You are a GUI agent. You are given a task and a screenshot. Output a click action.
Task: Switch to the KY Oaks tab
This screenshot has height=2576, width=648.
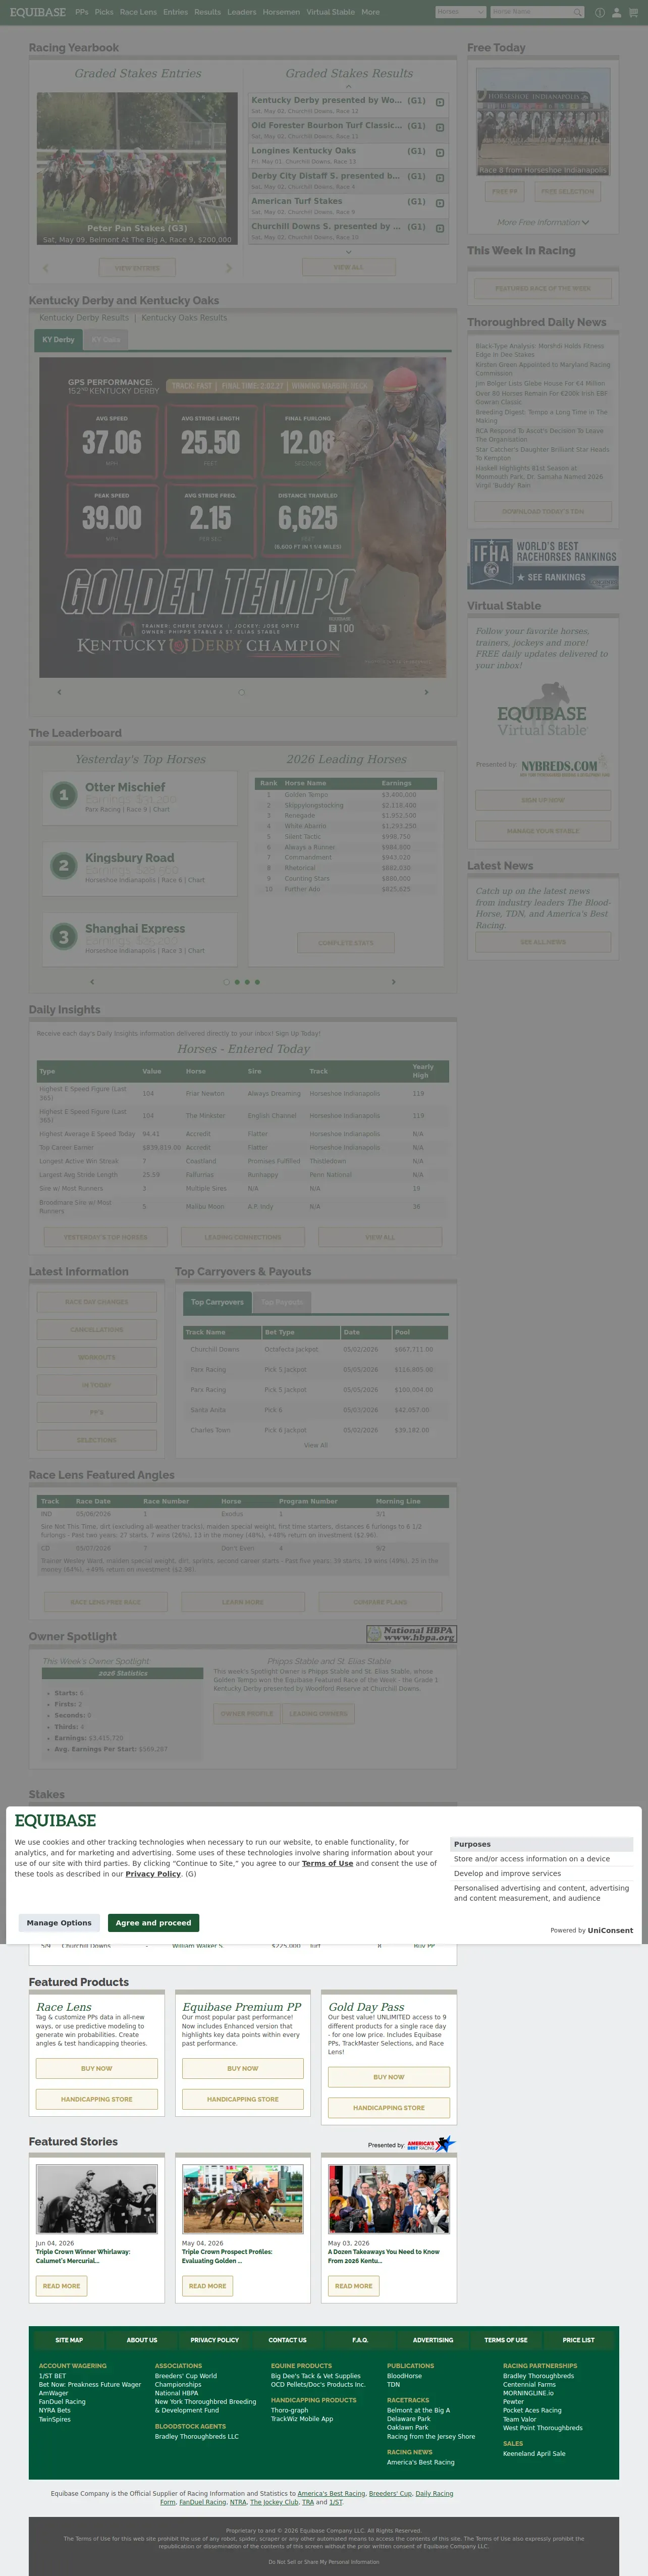click(x=105, y=340)
